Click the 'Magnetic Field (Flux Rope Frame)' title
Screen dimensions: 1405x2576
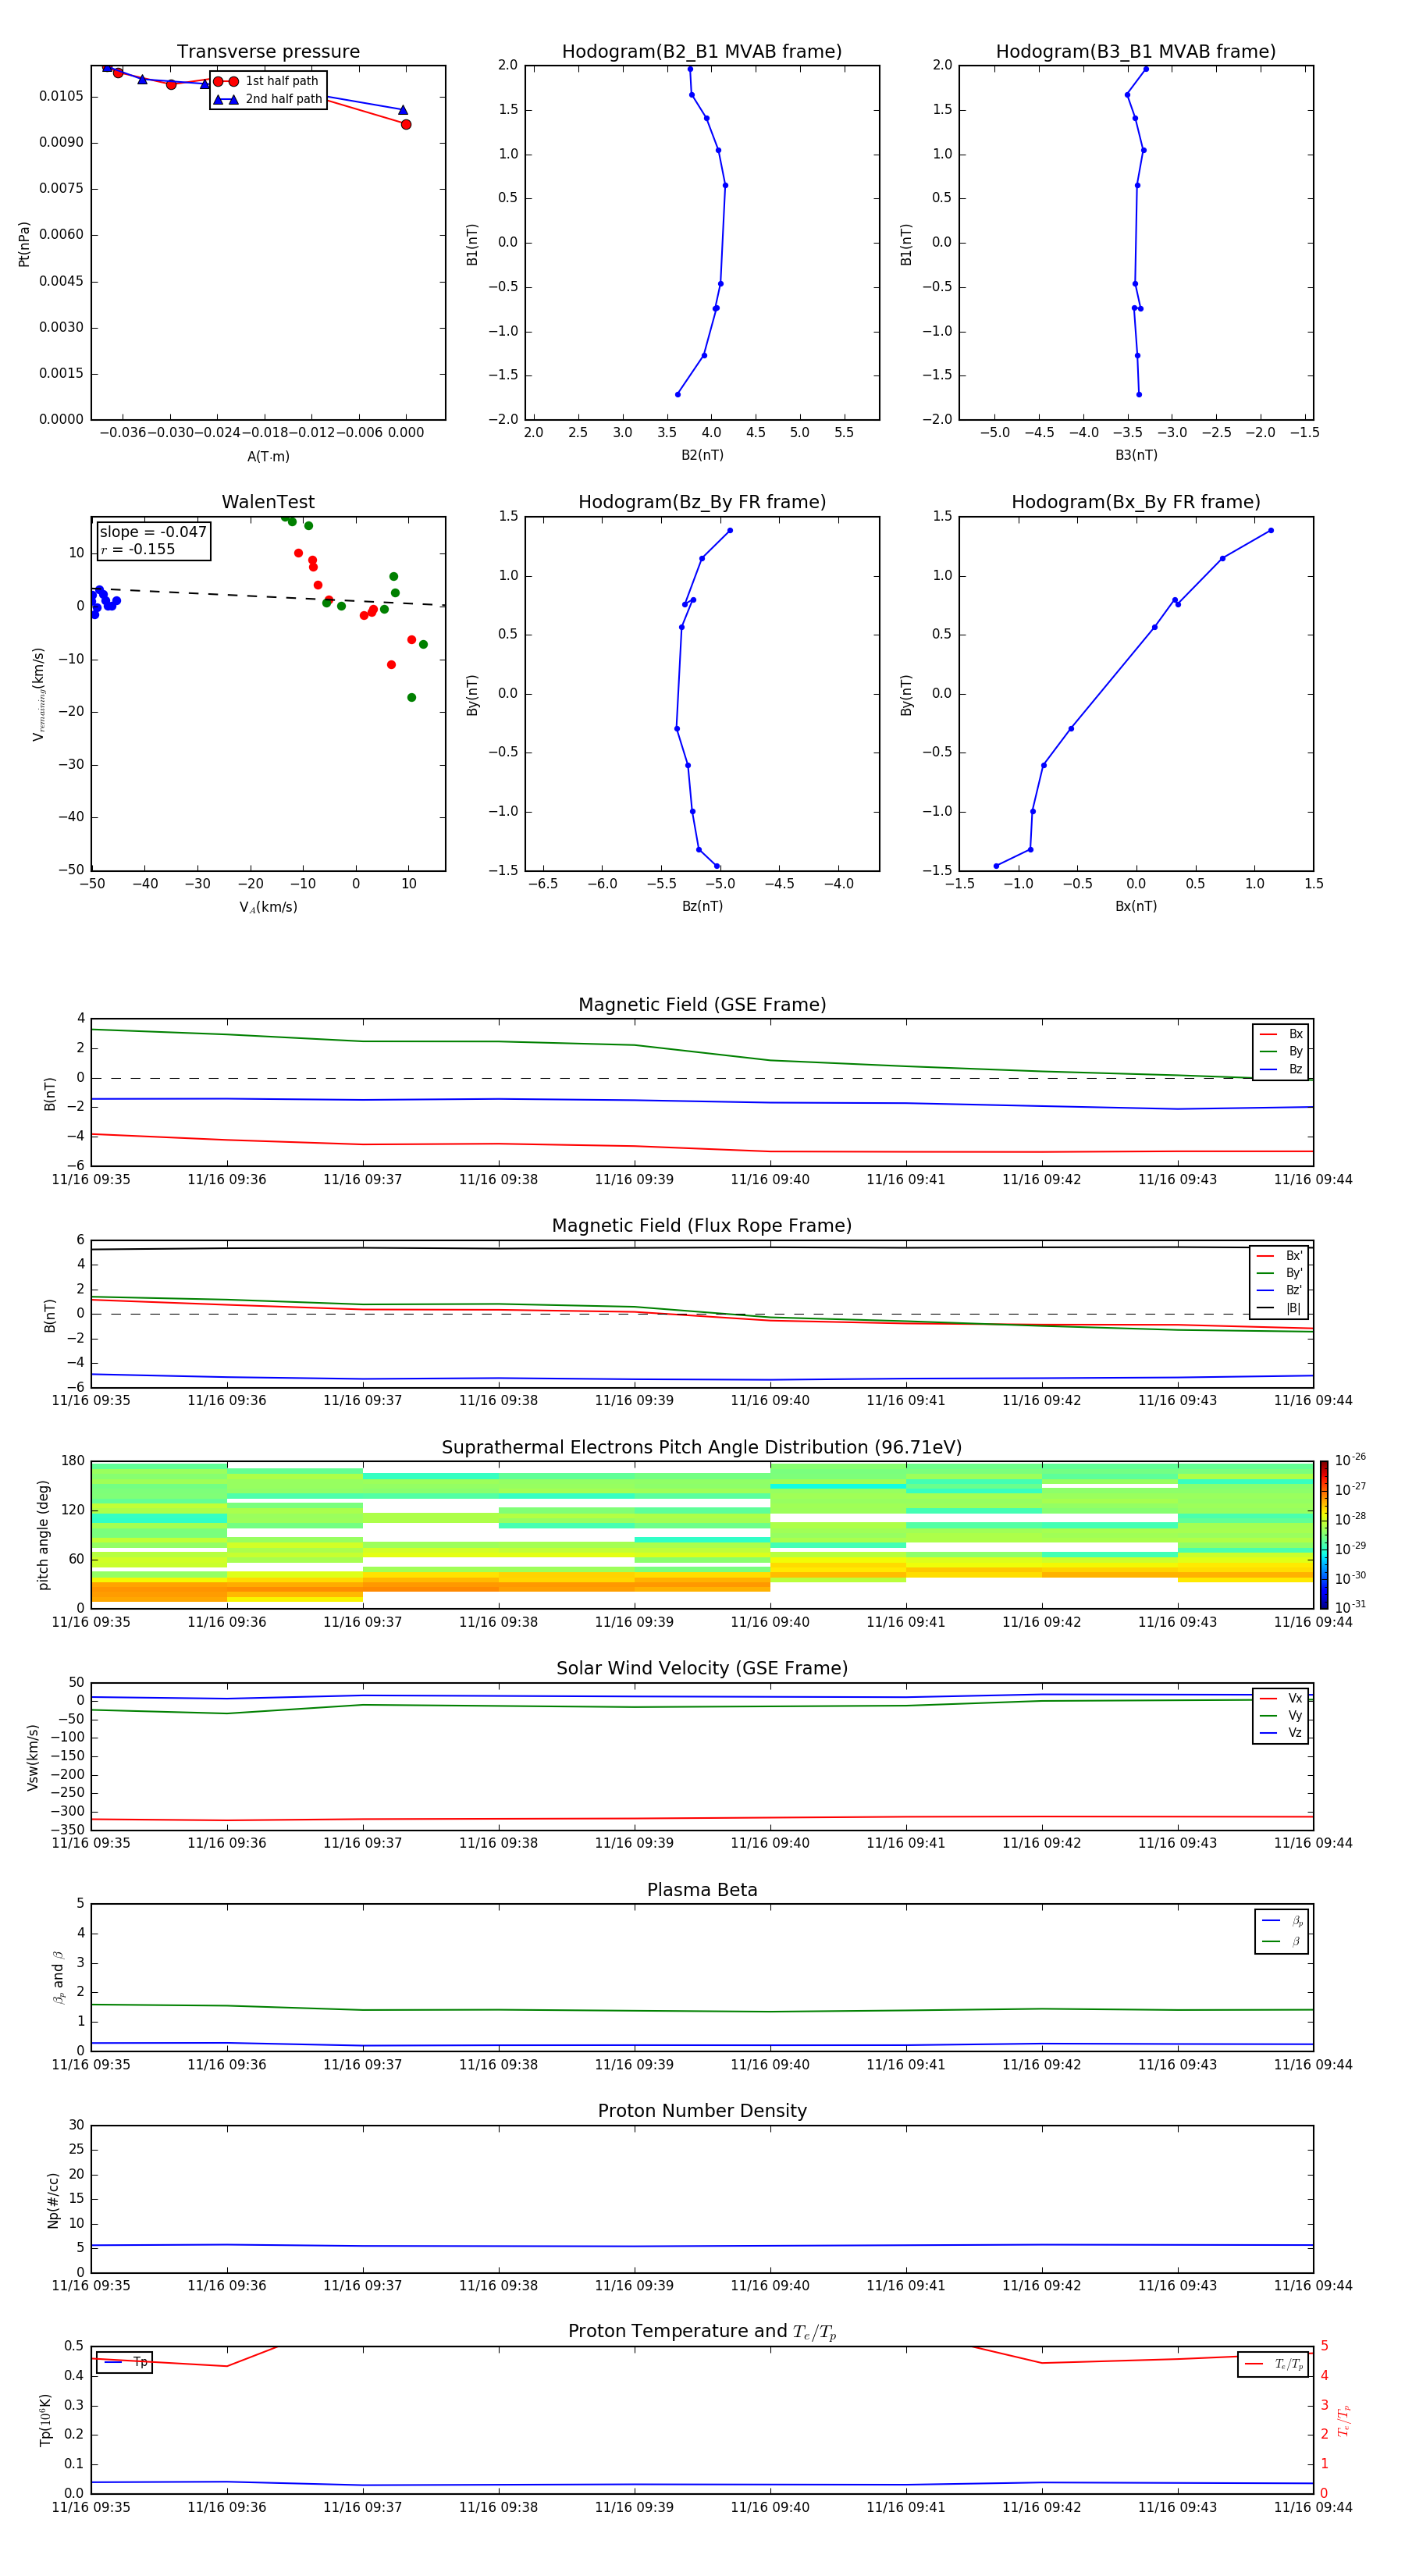coord(702,1226)
